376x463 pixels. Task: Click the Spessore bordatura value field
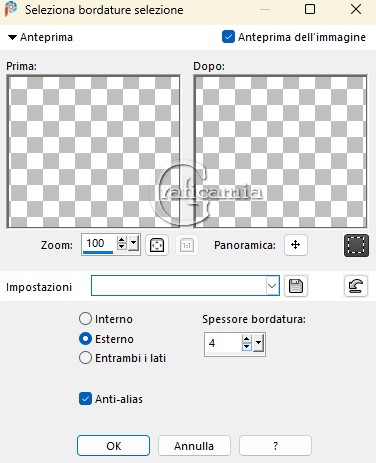(223, 343)
